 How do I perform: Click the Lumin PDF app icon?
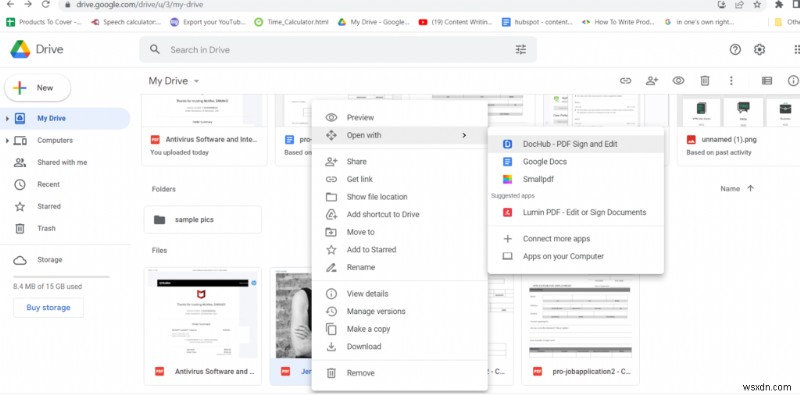point(507,212)
